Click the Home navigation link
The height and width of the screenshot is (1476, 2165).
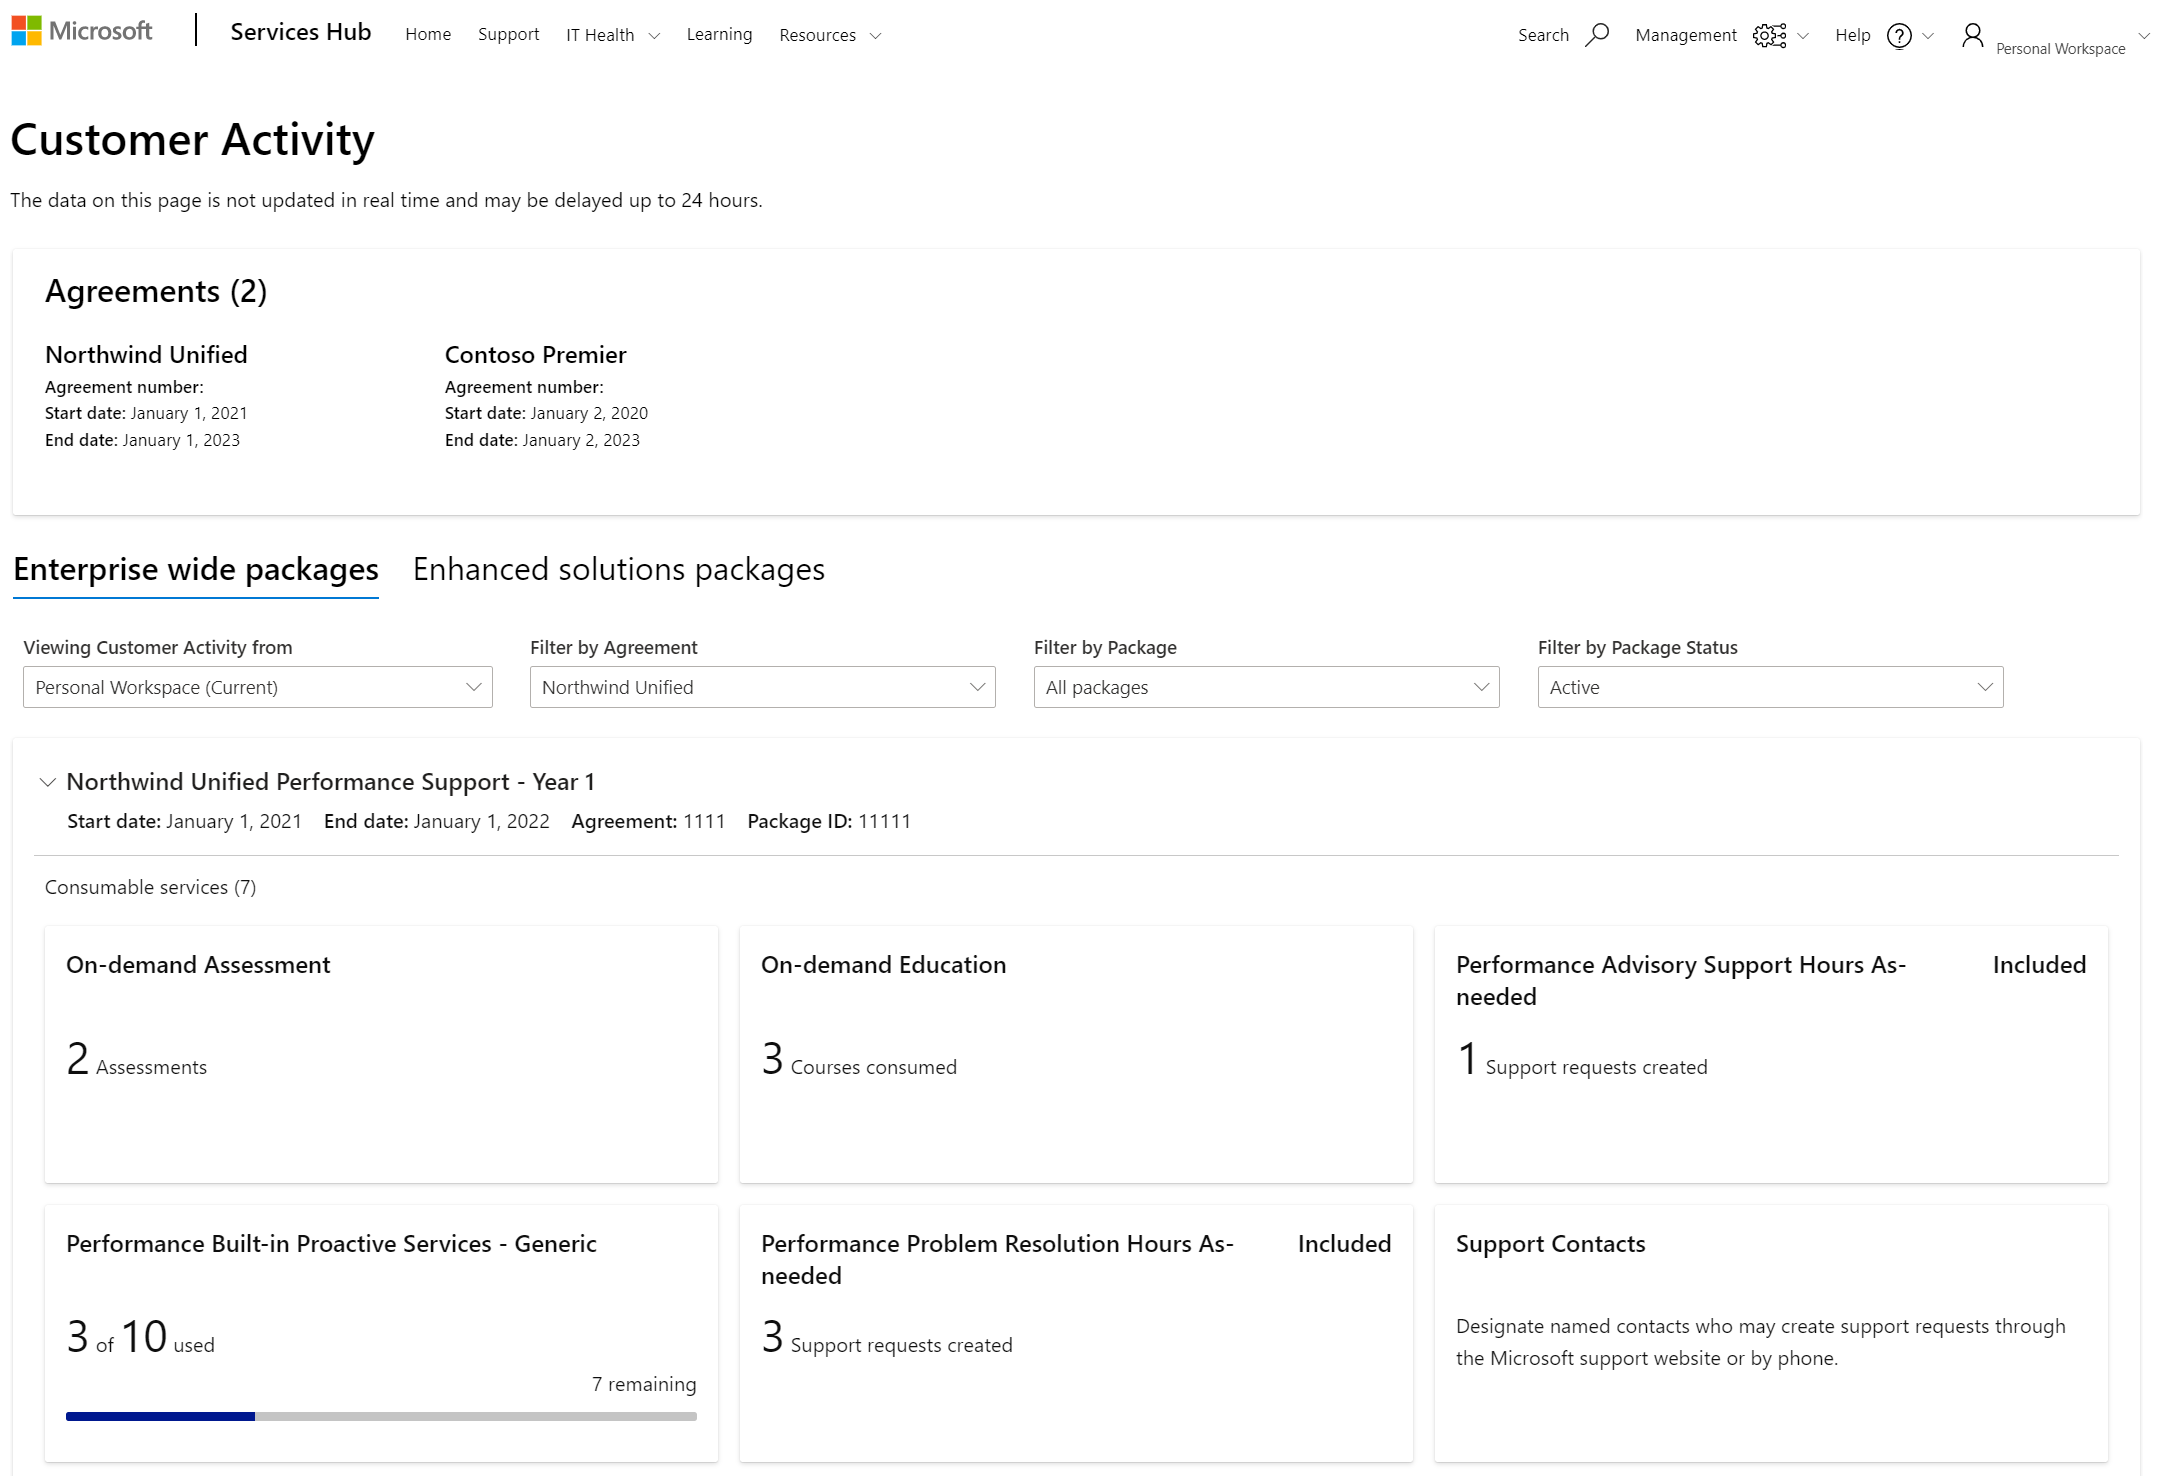click(x=426, y=35)
